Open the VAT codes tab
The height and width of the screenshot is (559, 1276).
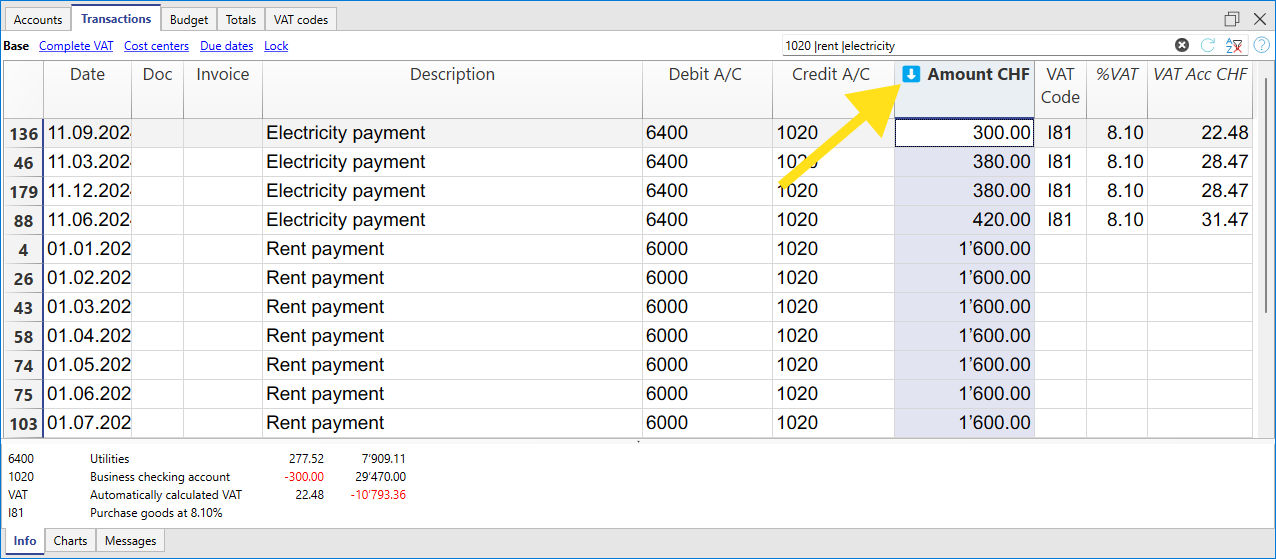pos(301,19)
